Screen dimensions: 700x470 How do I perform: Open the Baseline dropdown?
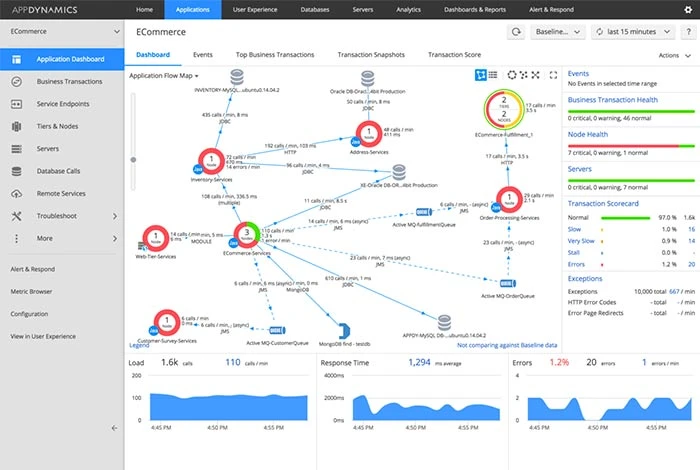pyautogui.click(x=558, y=32)
